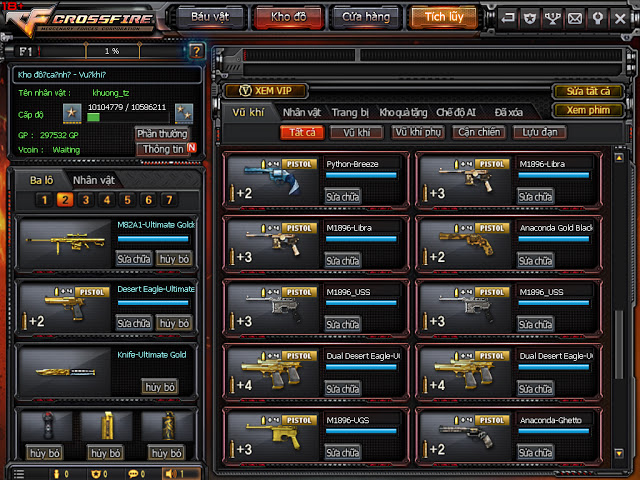Filter by Vũ khí main weapons
Viewport: 640px width, 480px height.
tap(356, 132)
